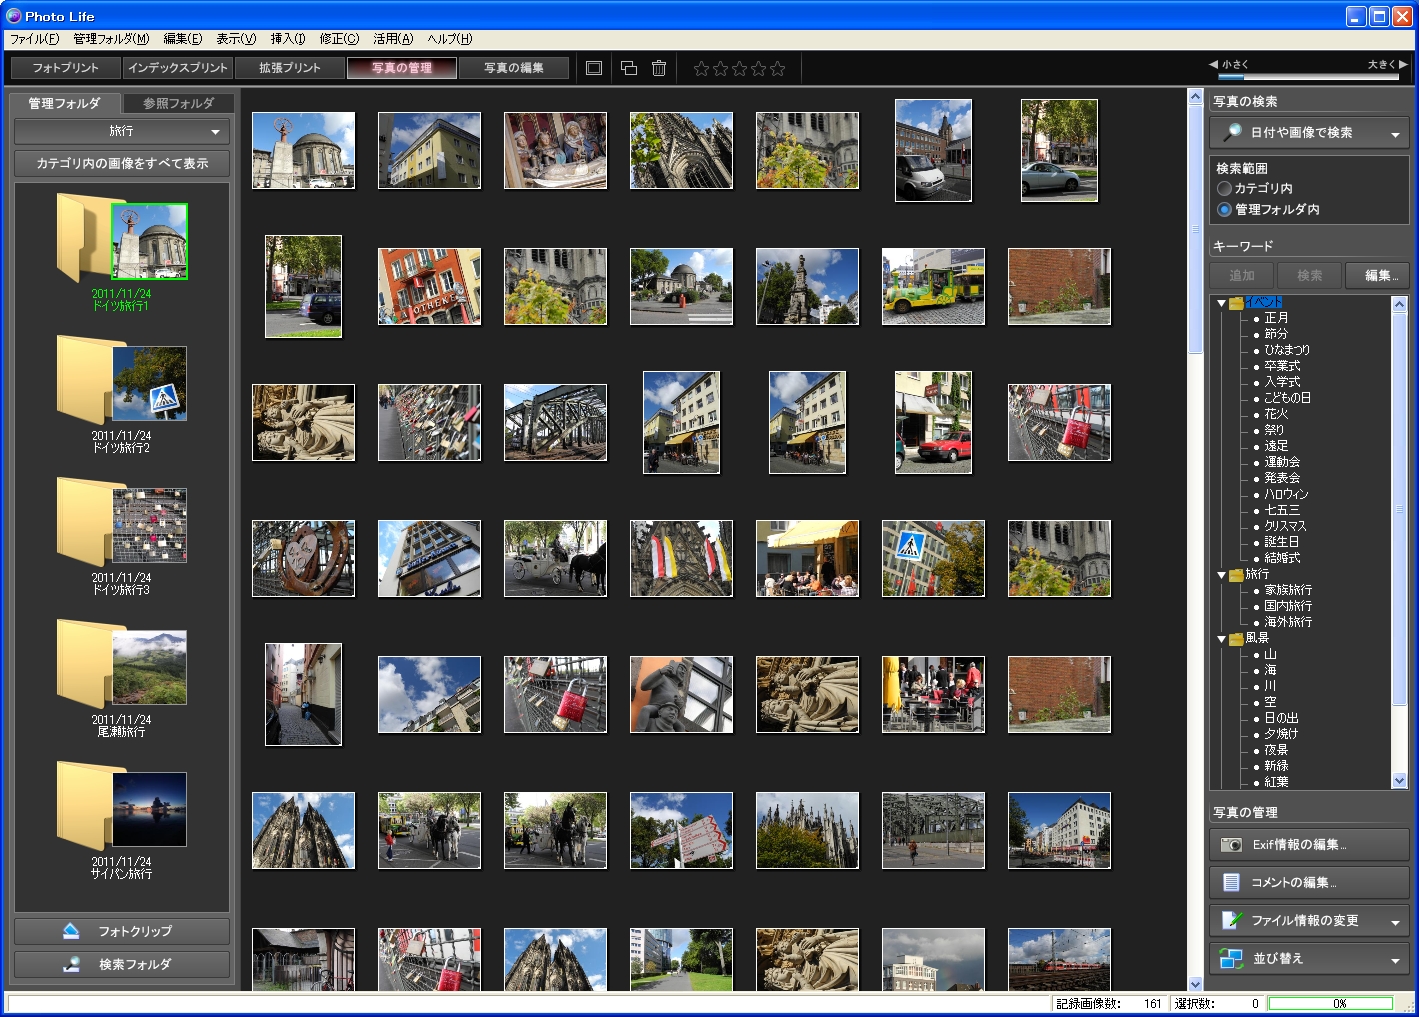
Task: Click the 旅行 folder icon in keyword tree
Action: click(x=1237, y=574)
